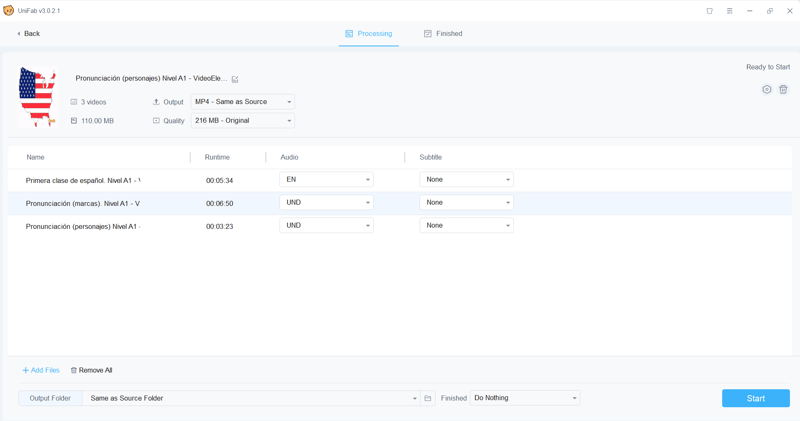The height and width of the screenshot is (421, 800).
Task: Click the skin/theme shirt icon
Action: tap(710, 11)
